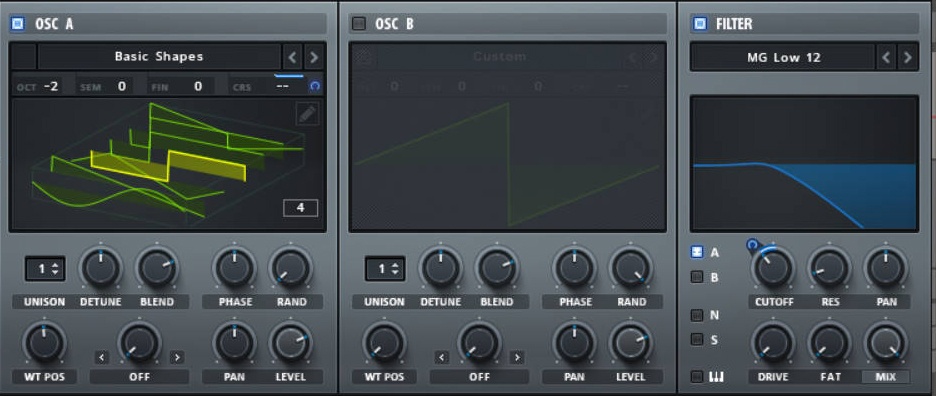Click the filter Res knob
936x396 pixels.
(x=830, y=268)
